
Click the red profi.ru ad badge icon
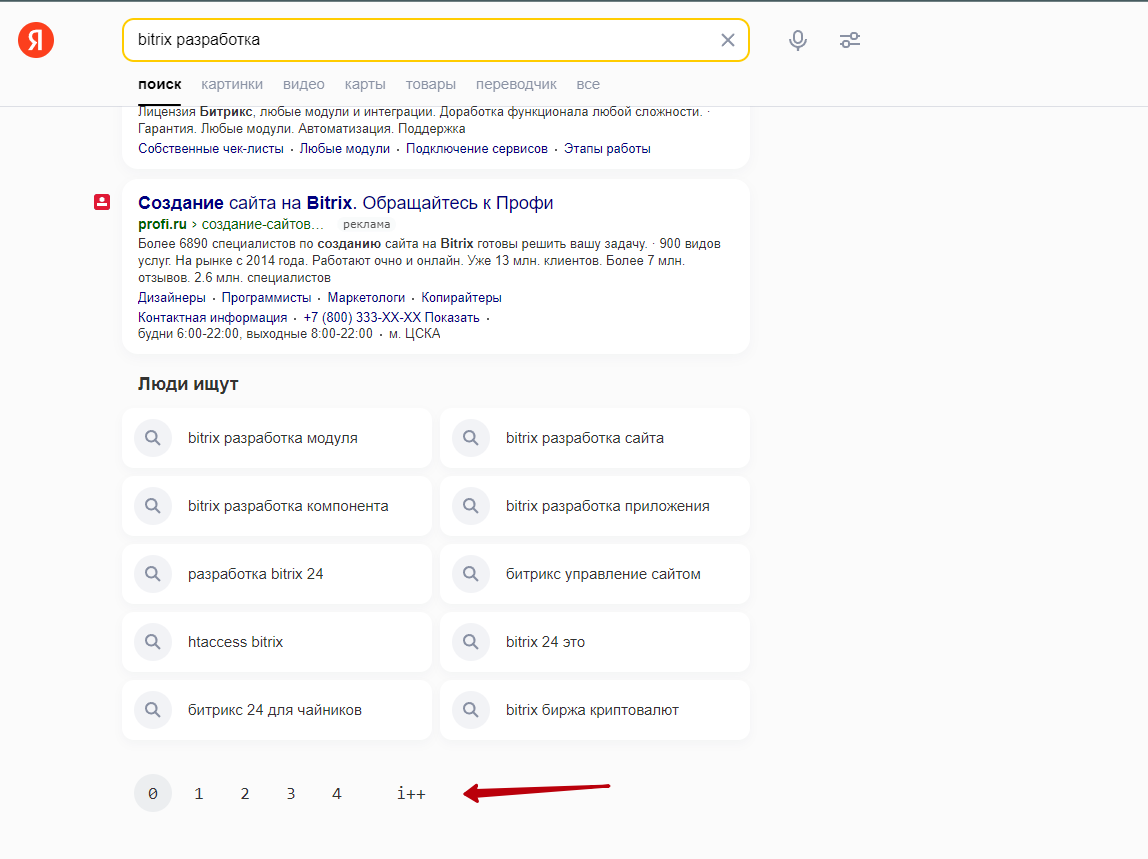101,202
